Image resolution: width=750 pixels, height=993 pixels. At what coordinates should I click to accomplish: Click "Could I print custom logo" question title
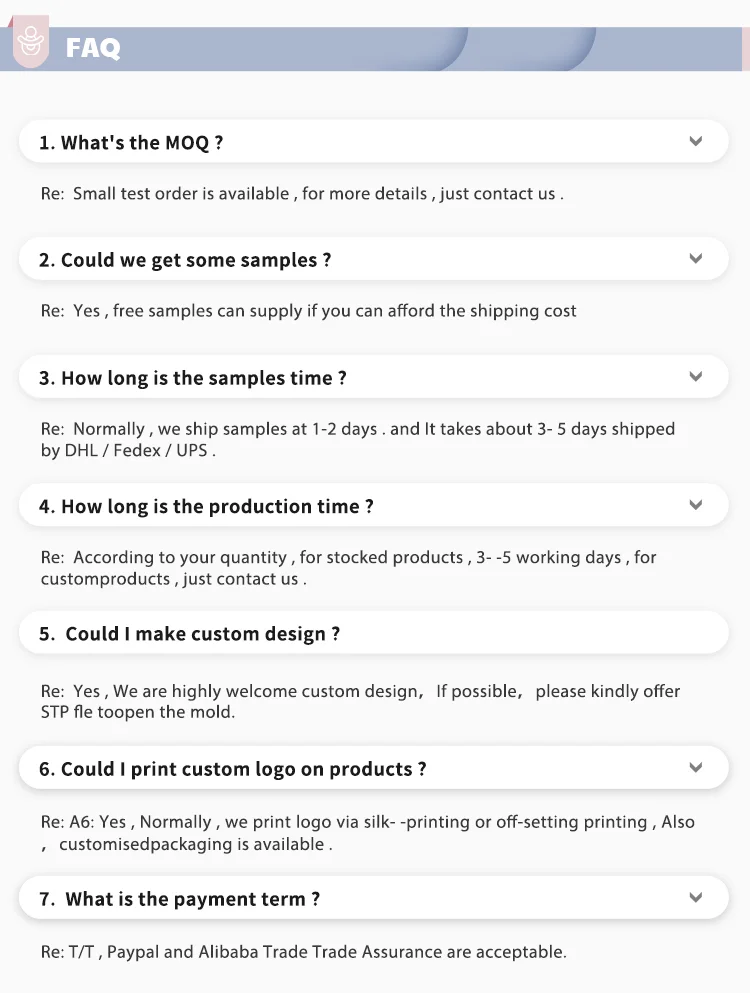pyautogui.click(x=233, y=769)
